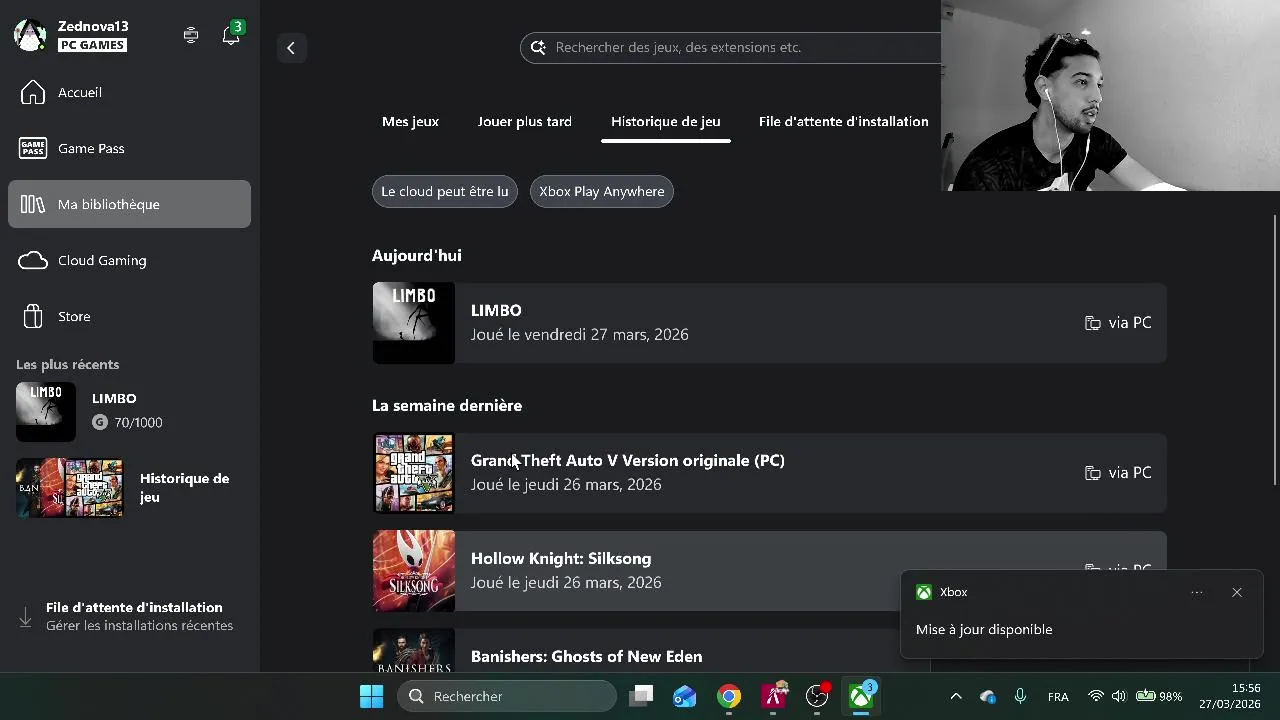Open the Xbox notification options ellipsis
This screenshot has height=720, width=1280.
click(1197, 592)
